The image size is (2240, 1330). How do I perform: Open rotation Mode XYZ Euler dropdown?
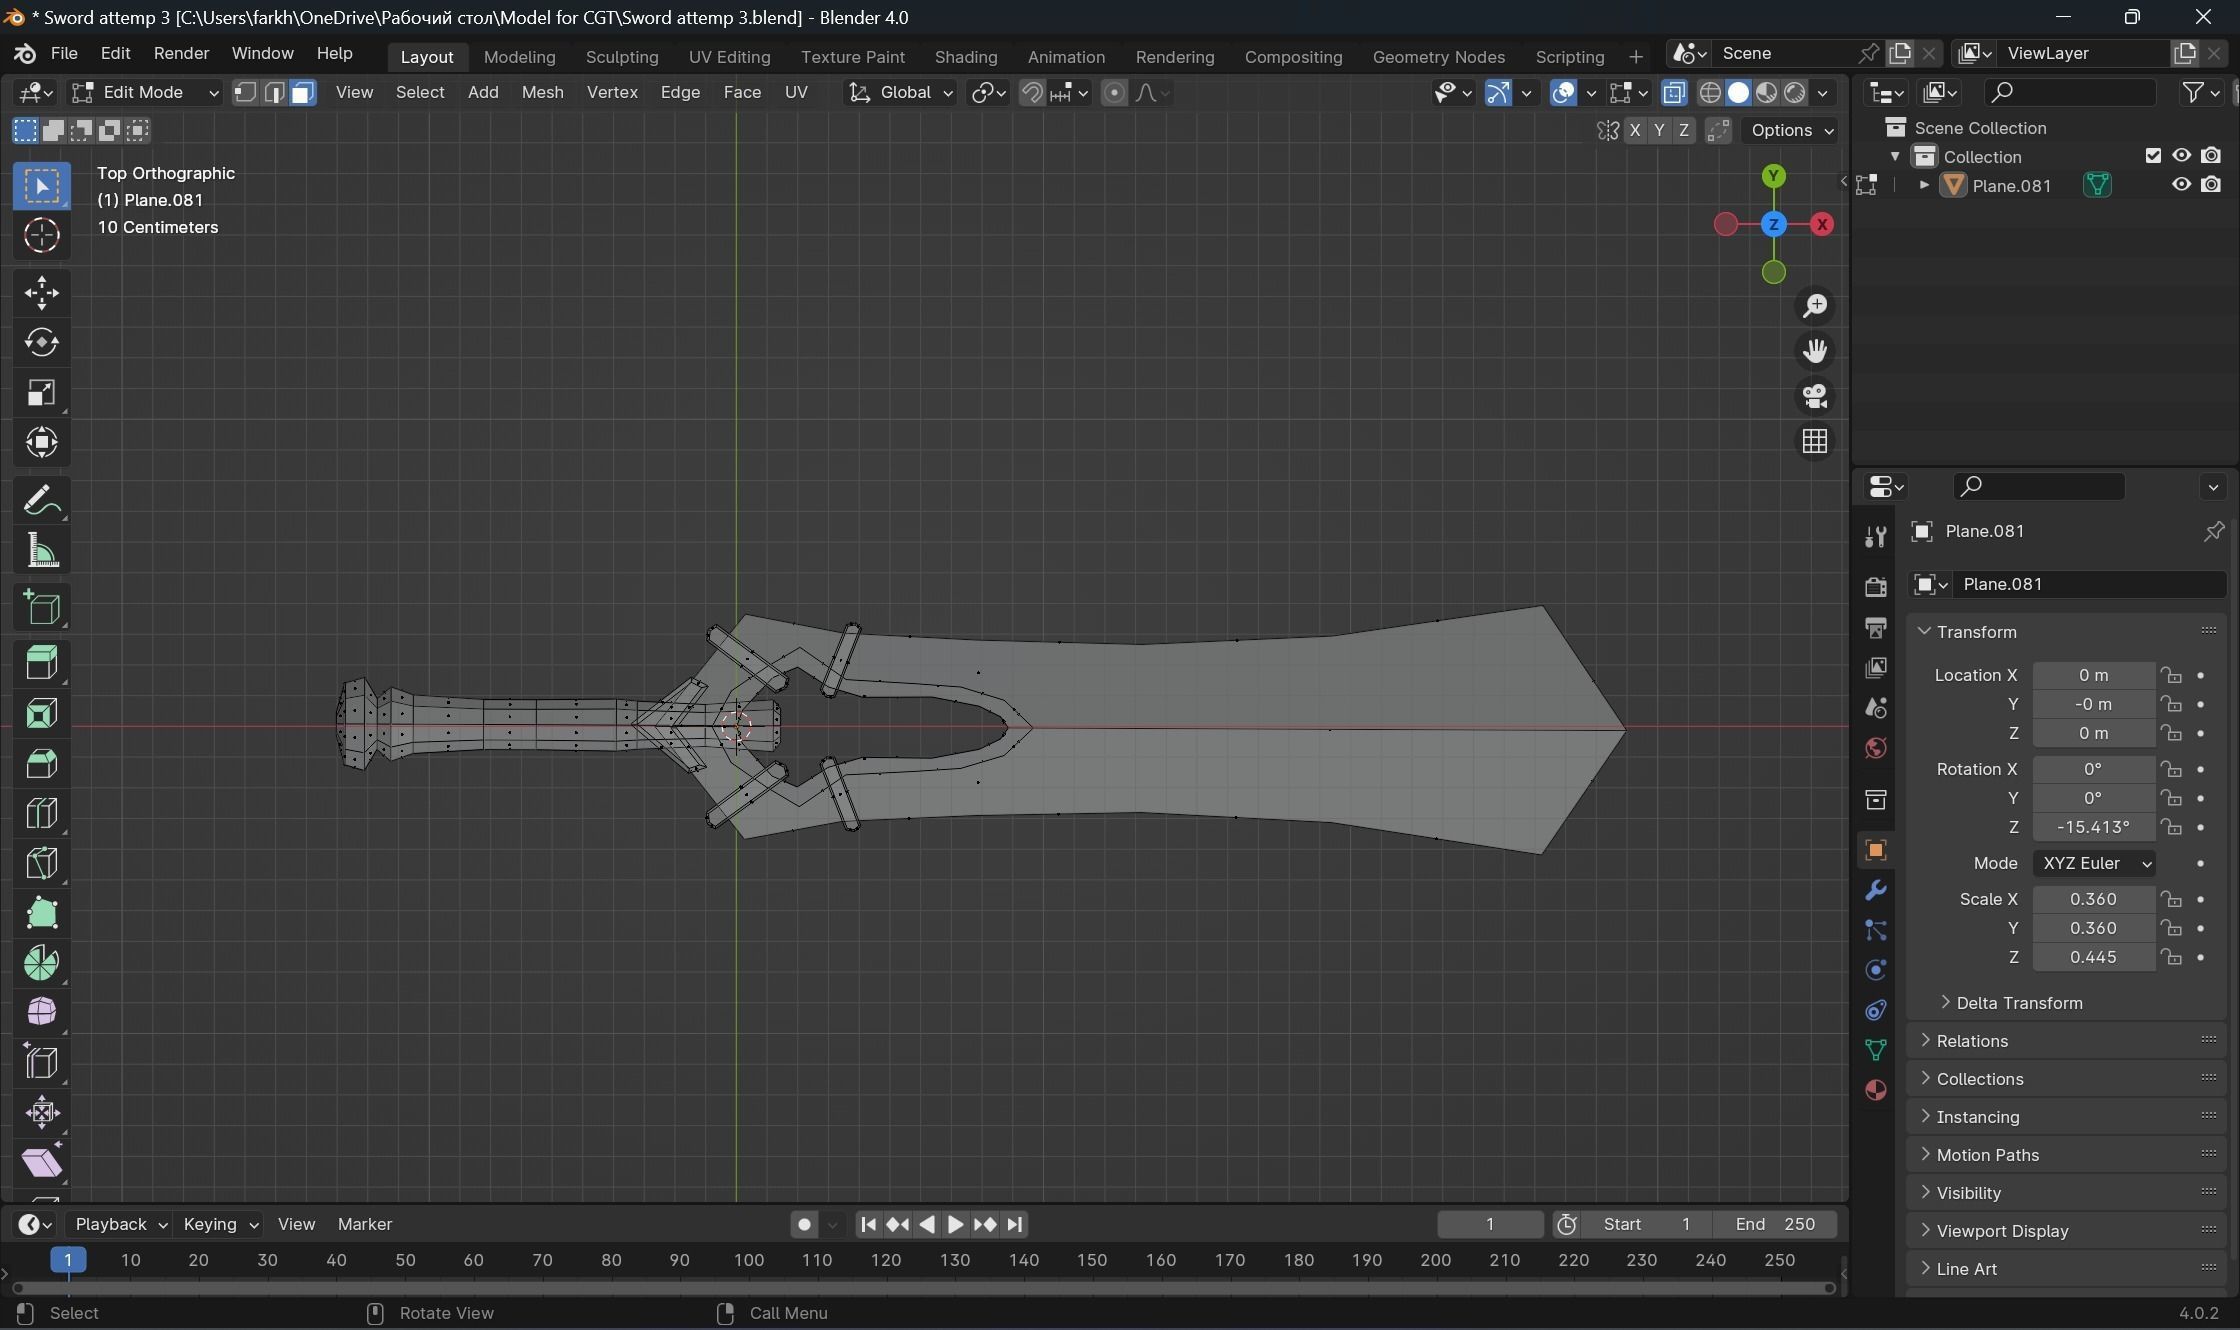coord(2094,864)
